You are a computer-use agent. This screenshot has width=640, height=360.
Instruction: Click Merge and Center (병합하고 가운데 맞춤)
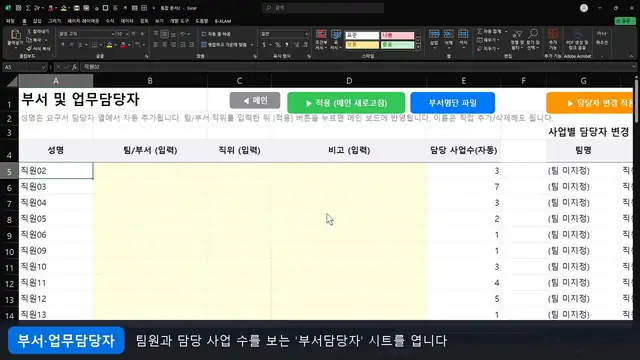tap(224, 44)
